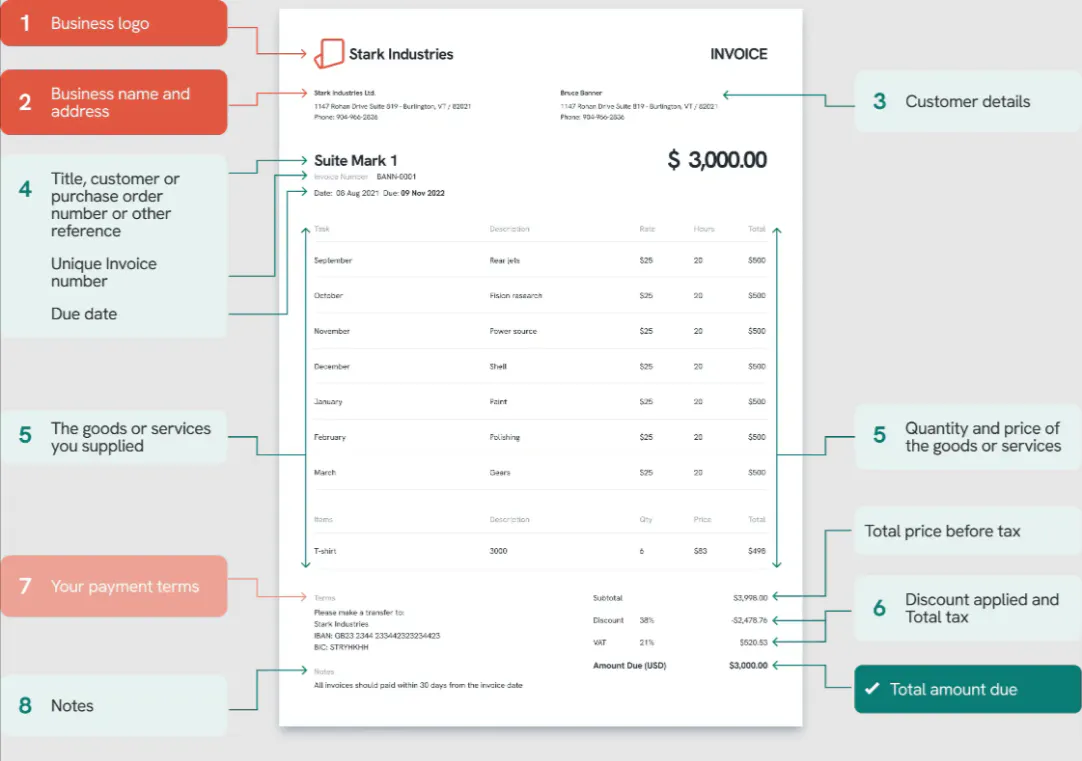Screen dimensions: 1082x761
Task: Click the '$500' total in the September row
Action: (756, 261)
